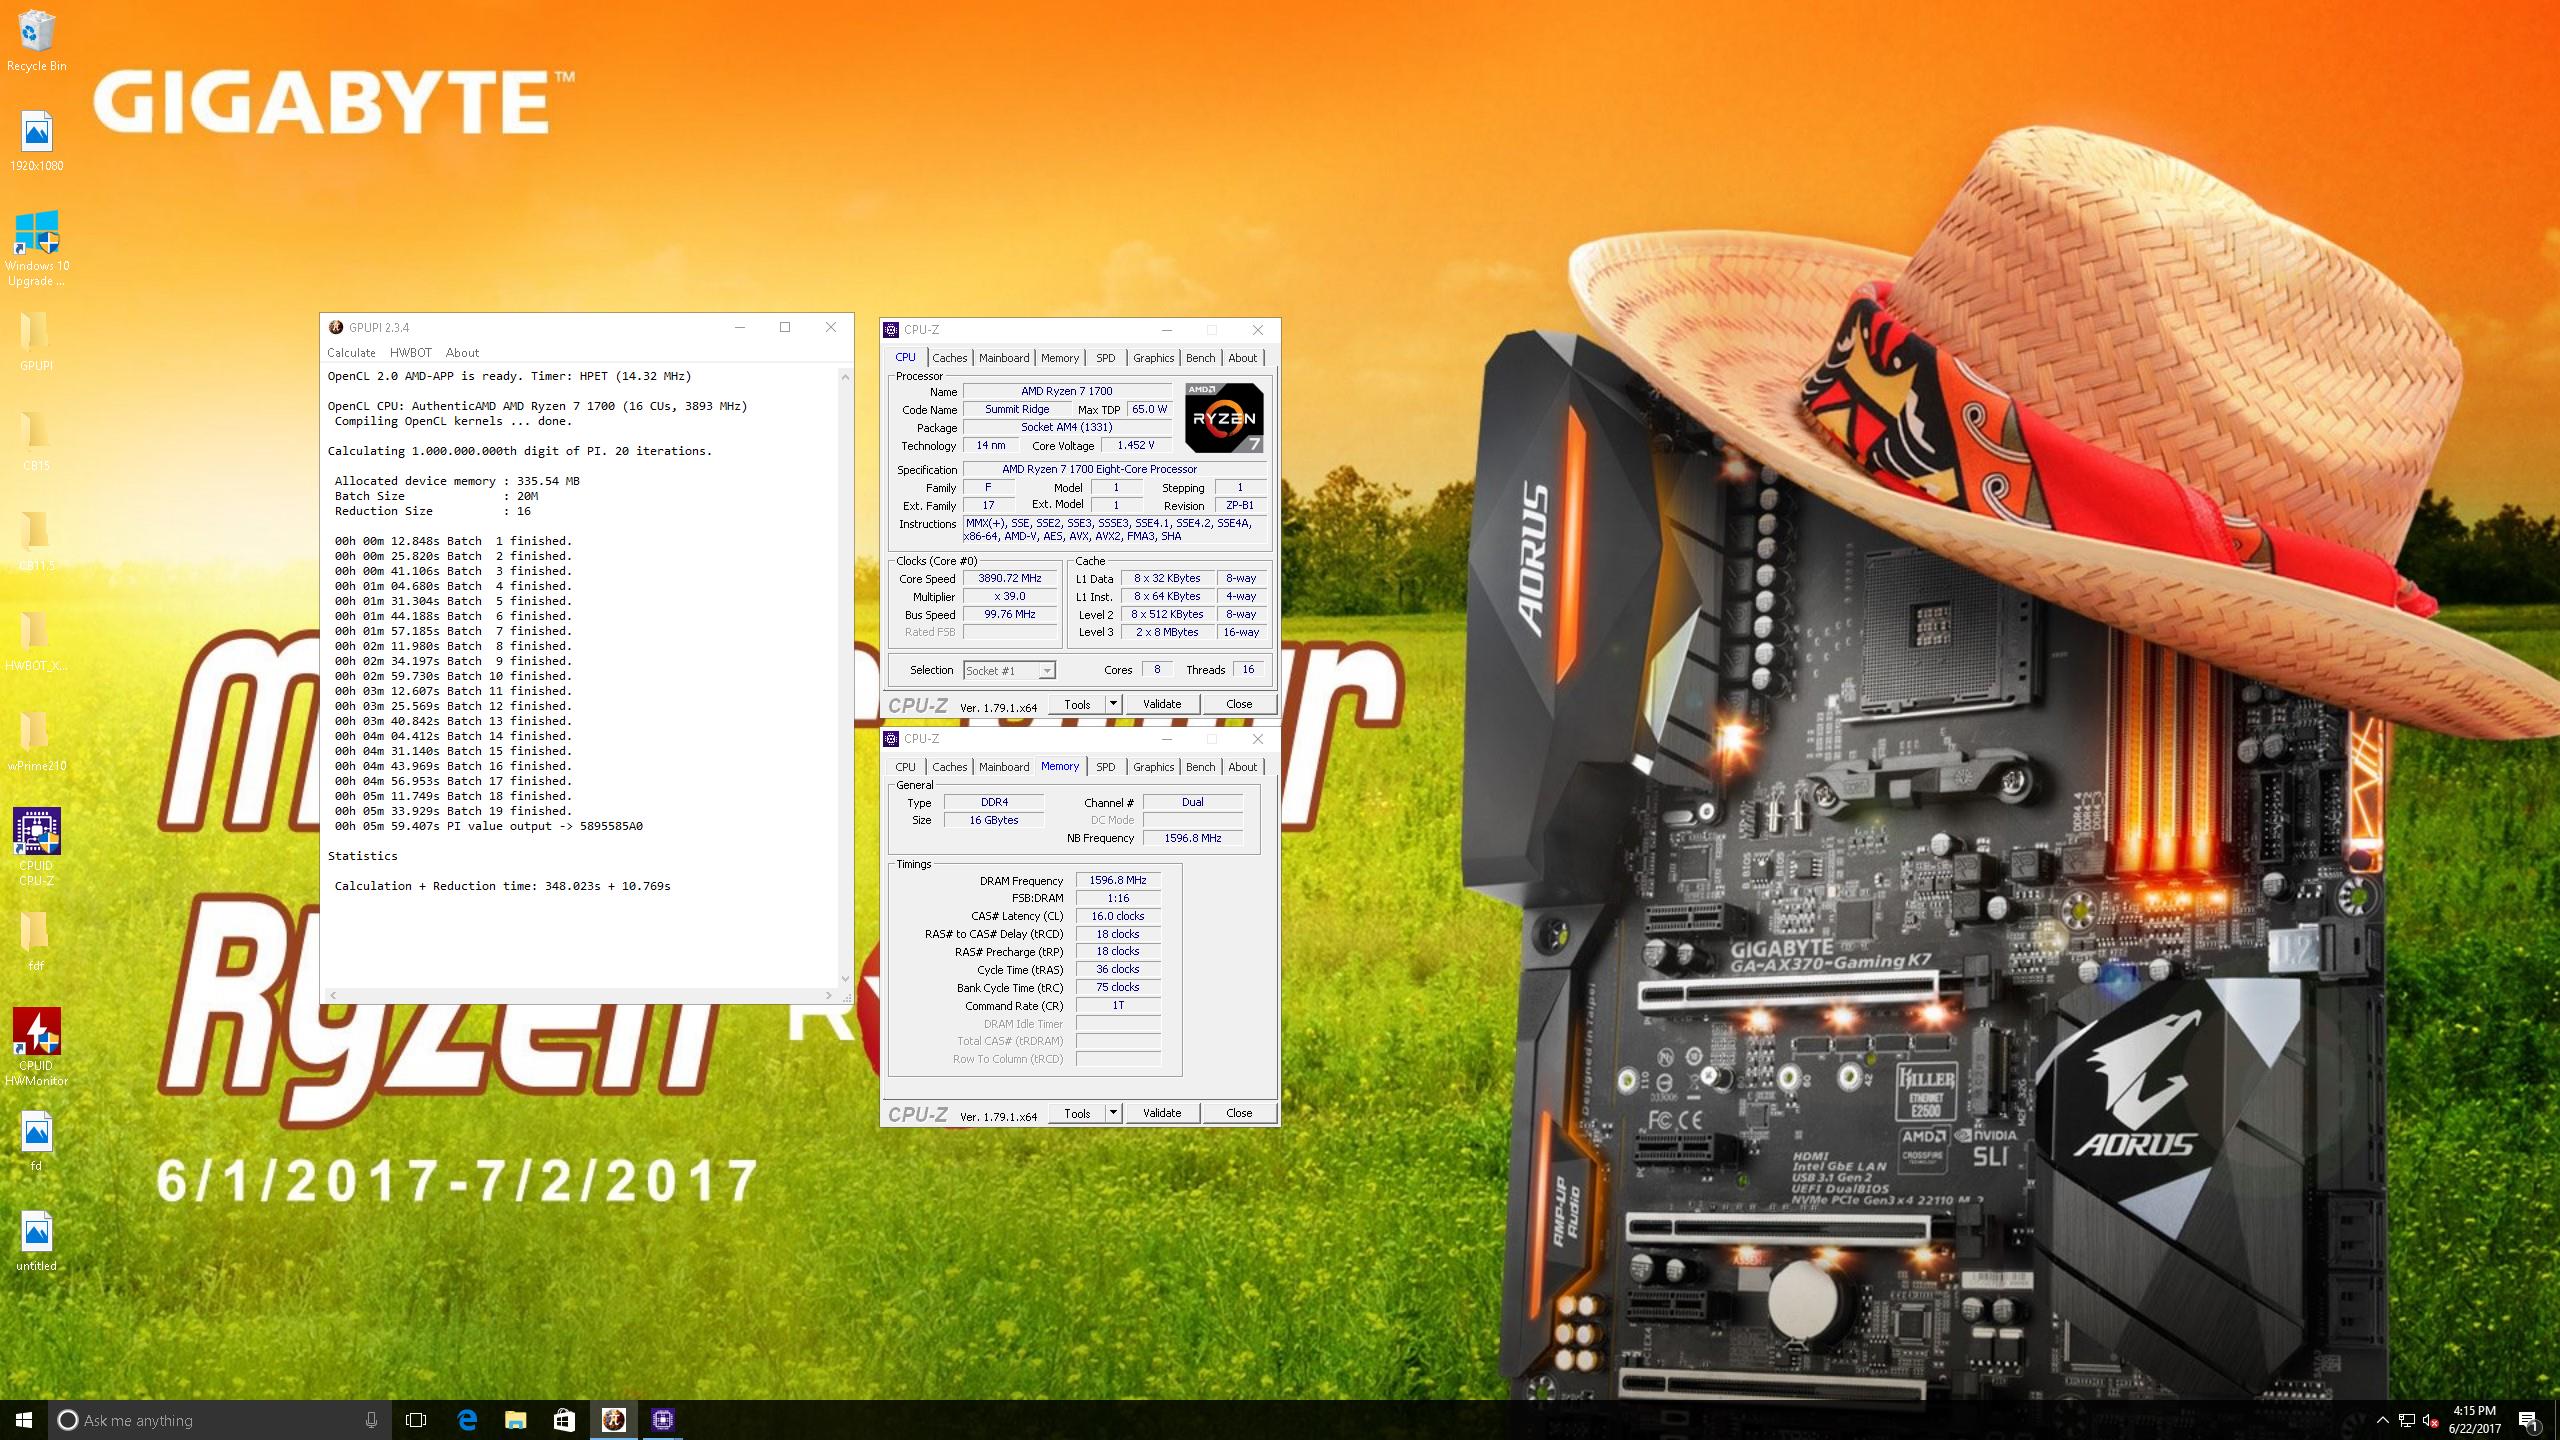Open the Calculate menu in GPUPI
The height and width of the screenshot is (1440, 2560).
pos(351,353)
